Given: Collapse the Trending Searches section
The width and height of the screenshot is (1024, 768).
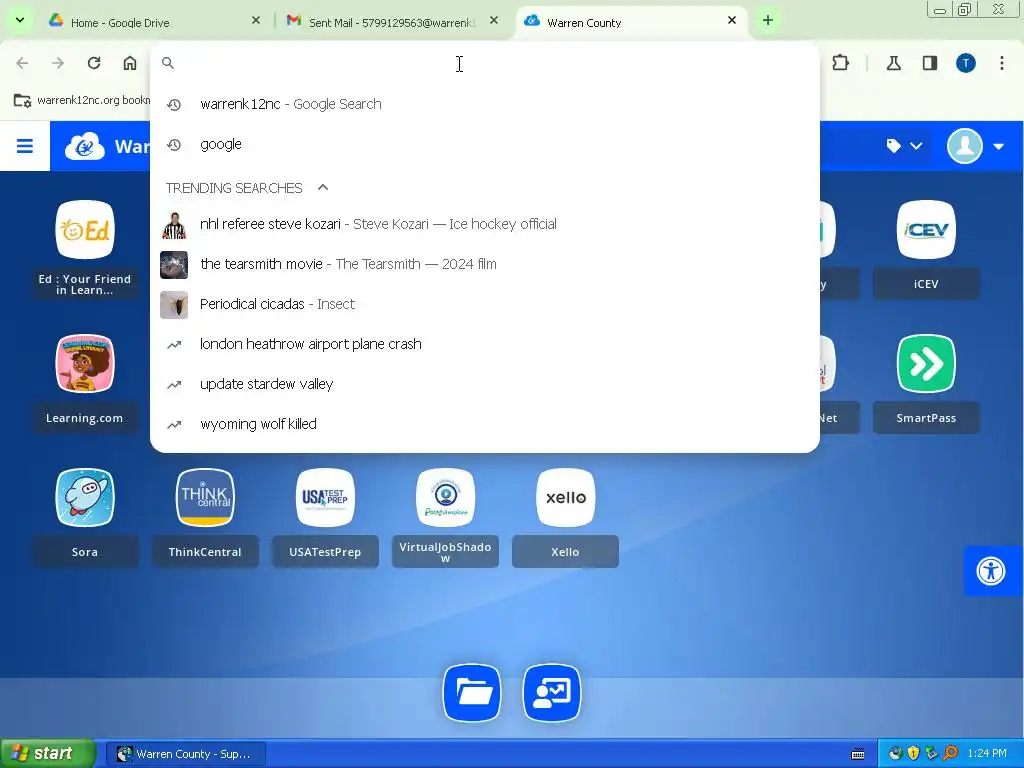Looking at the screenshot, I should pyautogui.click(x=323, y=187).
